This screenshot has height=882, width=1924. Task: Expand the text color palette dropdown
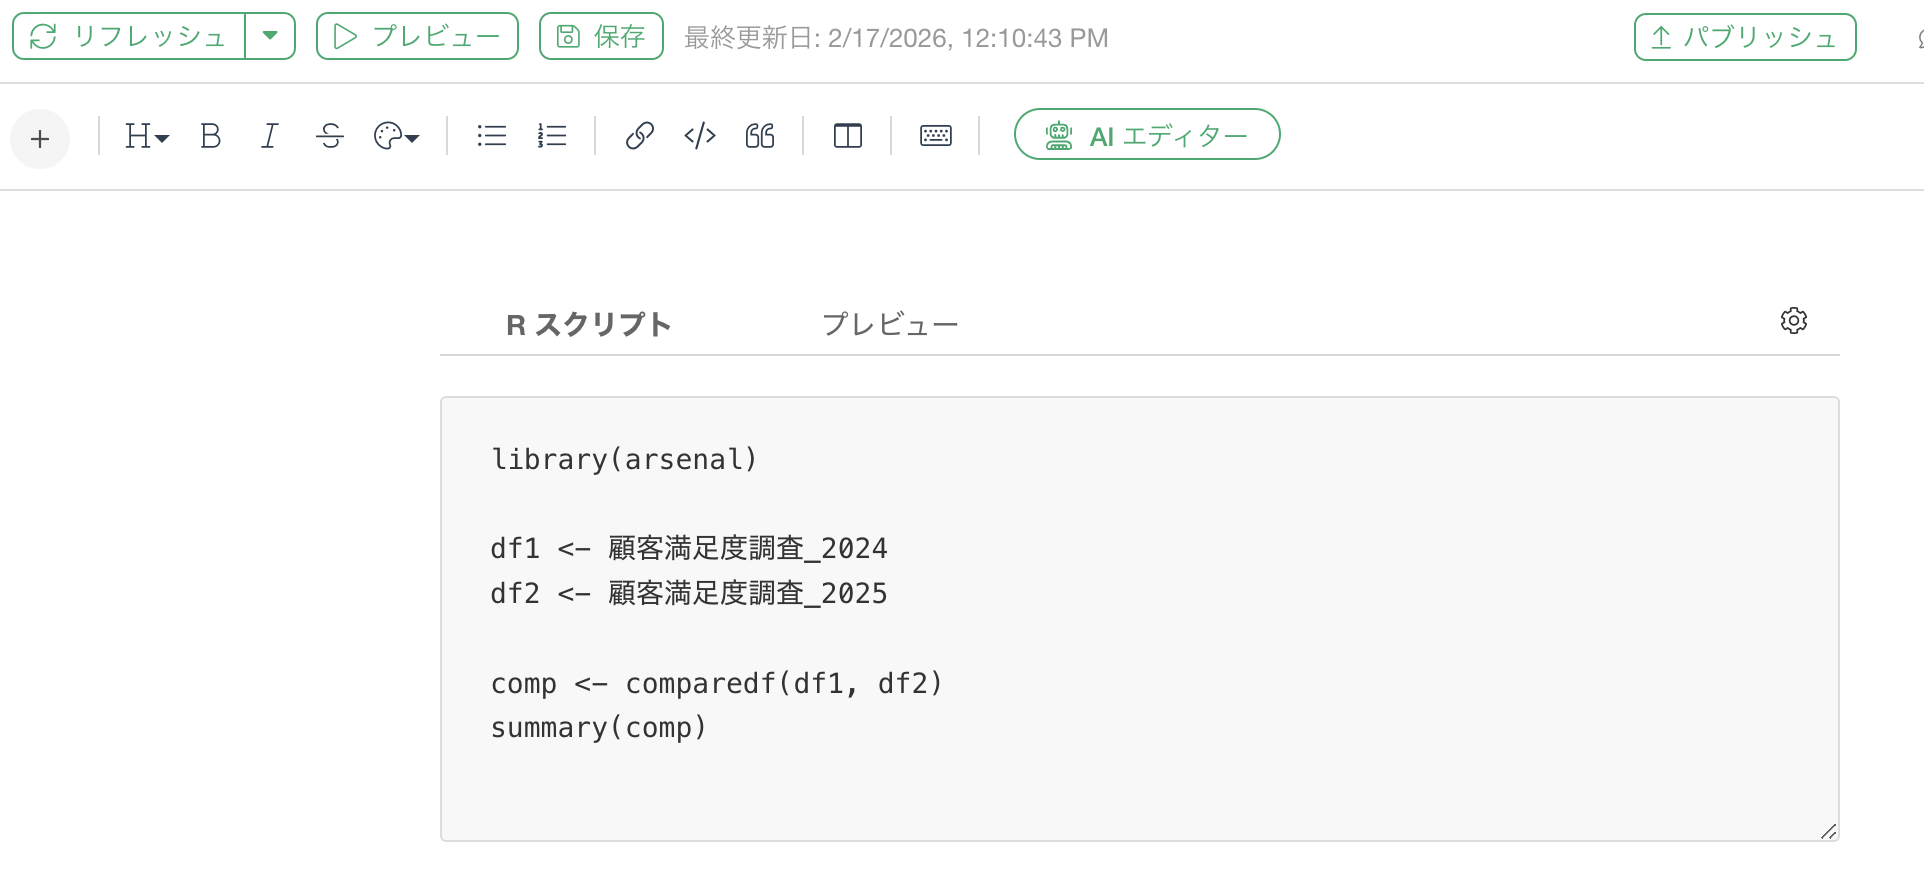[396, 136]
